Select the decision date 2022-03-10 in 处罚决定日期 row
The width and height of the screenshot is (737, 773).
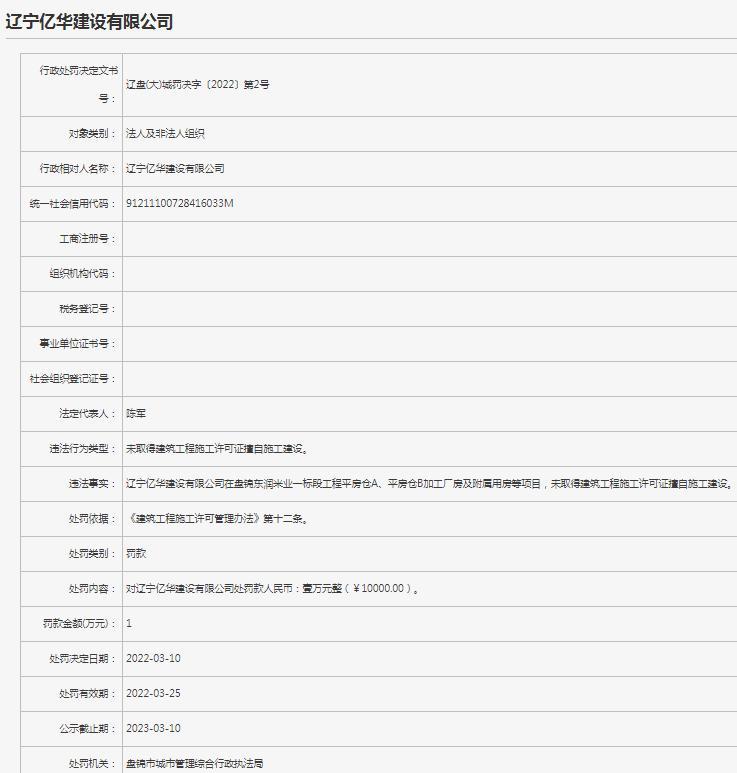point(153,658)
